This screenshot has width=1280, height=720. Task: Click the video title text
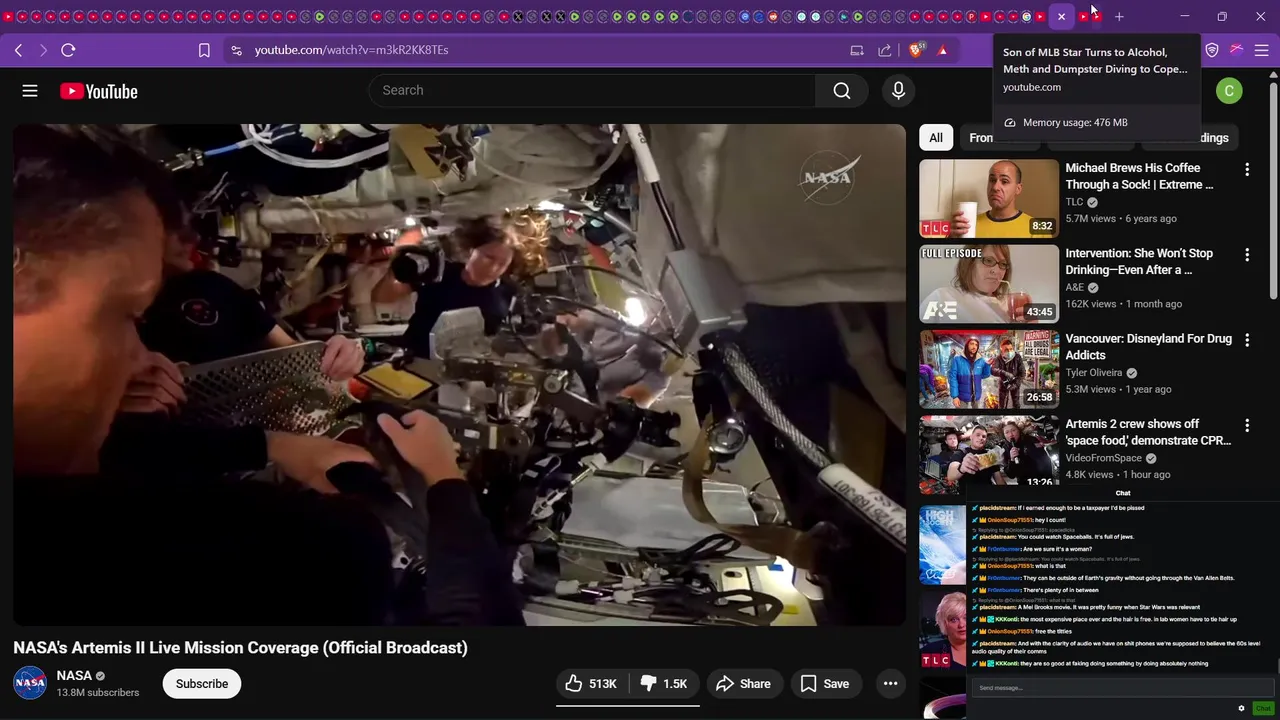coord(240,648)
